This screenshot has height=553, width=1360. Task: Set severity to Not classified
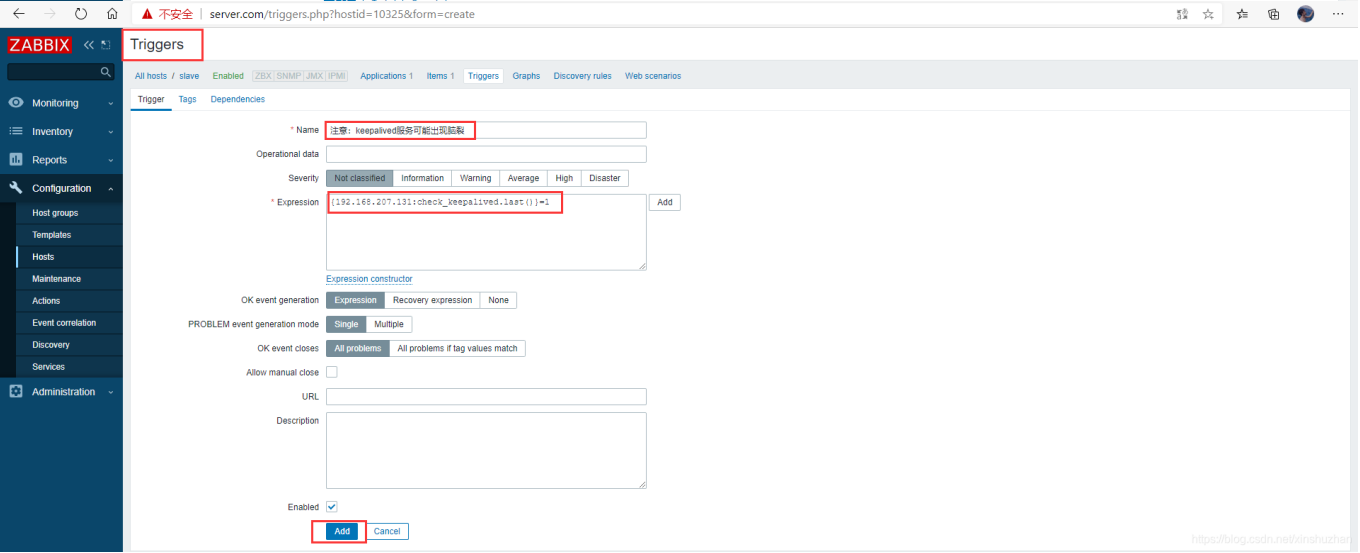click(x=360, y=178)
